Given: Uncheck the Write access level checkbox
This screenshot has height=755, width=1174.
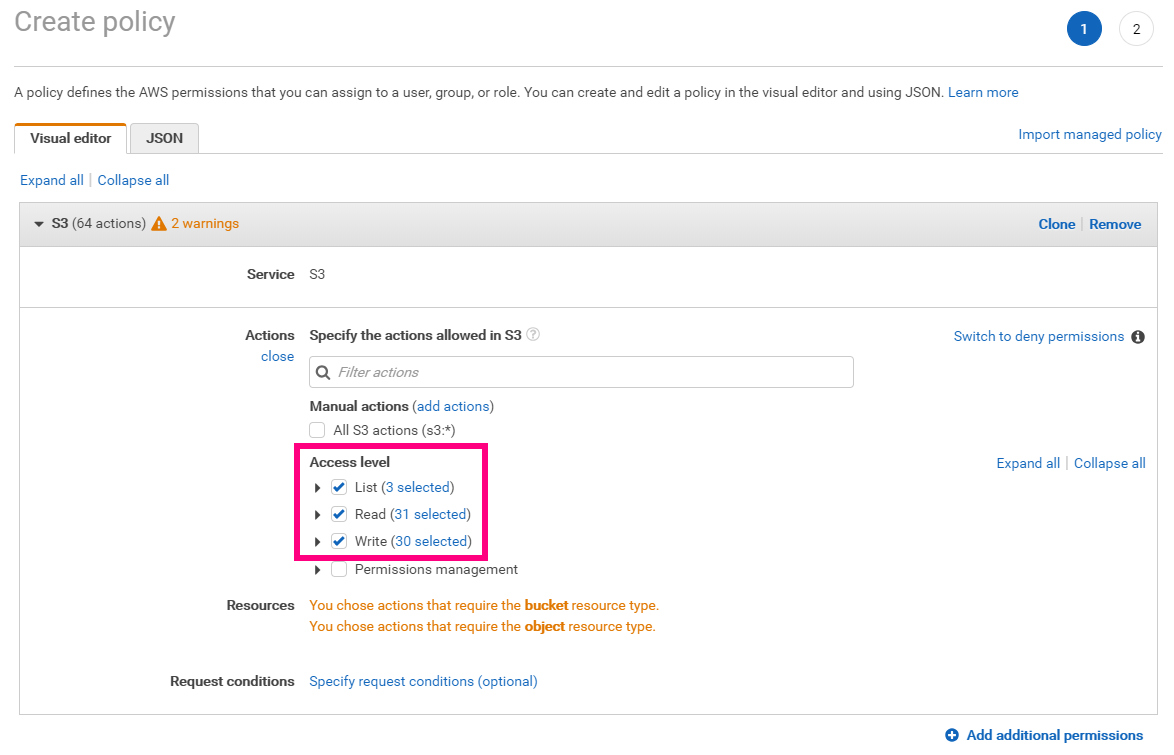Looking at the screenshot, I should point(339,542).
